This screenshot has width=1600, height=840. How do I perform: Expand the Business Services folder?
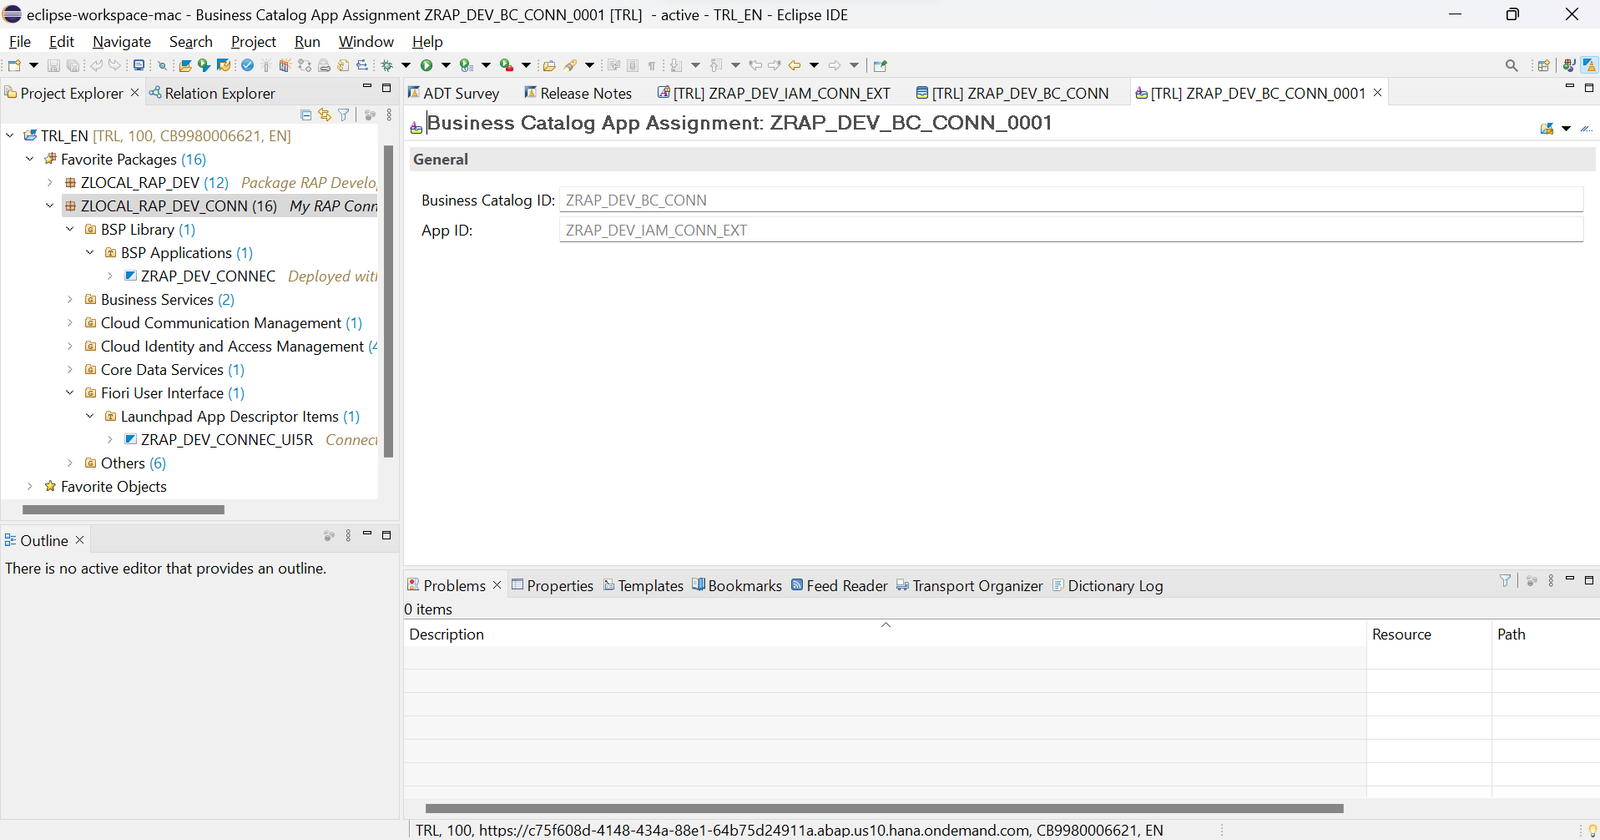(70, 299)
